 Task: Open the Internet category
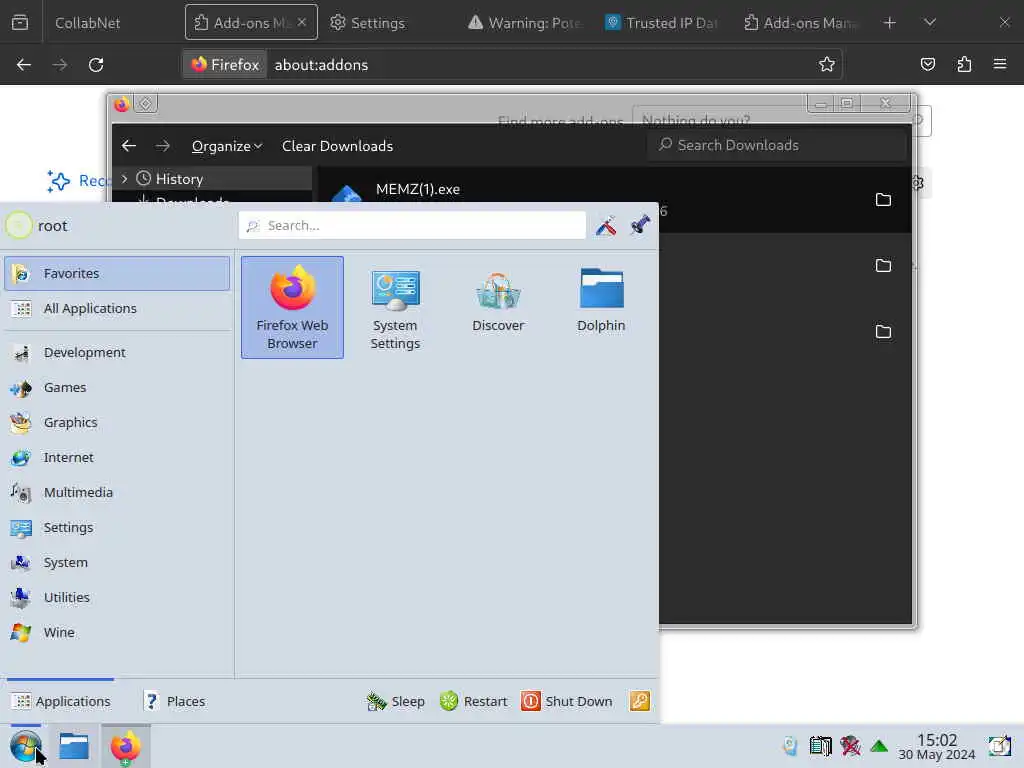[x=117, y=457]
